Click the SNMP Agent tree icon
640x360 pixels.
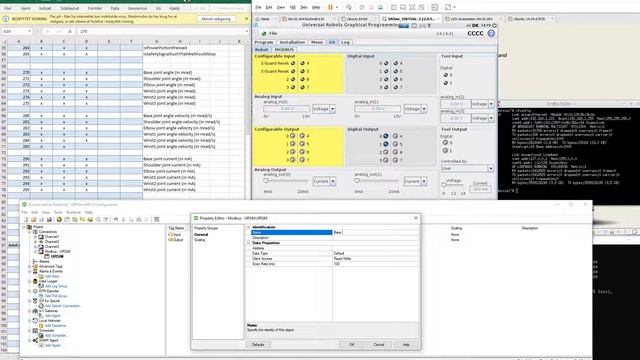35,340
